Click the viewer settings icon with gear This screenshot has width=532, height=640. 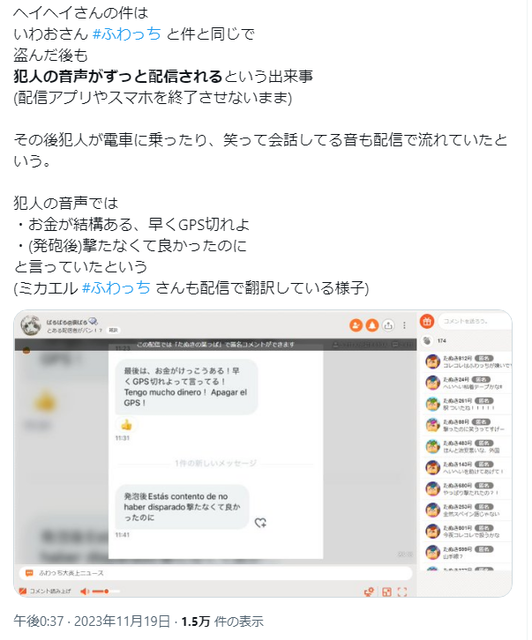click(369, 592)
